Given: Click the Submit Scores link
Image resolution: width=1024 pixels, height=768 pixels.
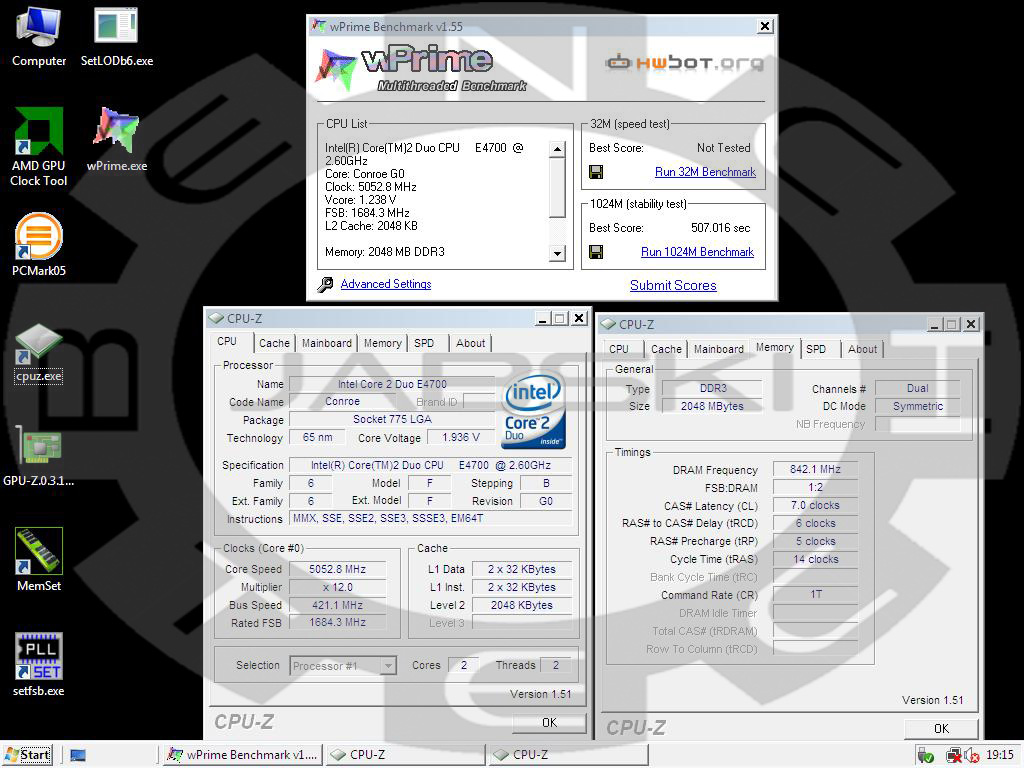Looking at the screenshot, I should 673,285.
